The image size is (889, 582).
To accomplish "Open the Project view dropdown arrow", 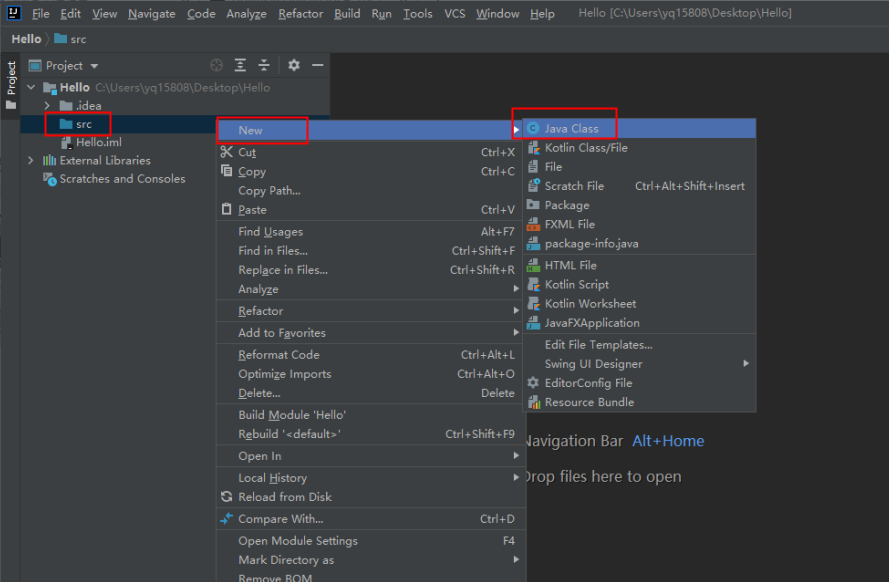I will (94, 66).
